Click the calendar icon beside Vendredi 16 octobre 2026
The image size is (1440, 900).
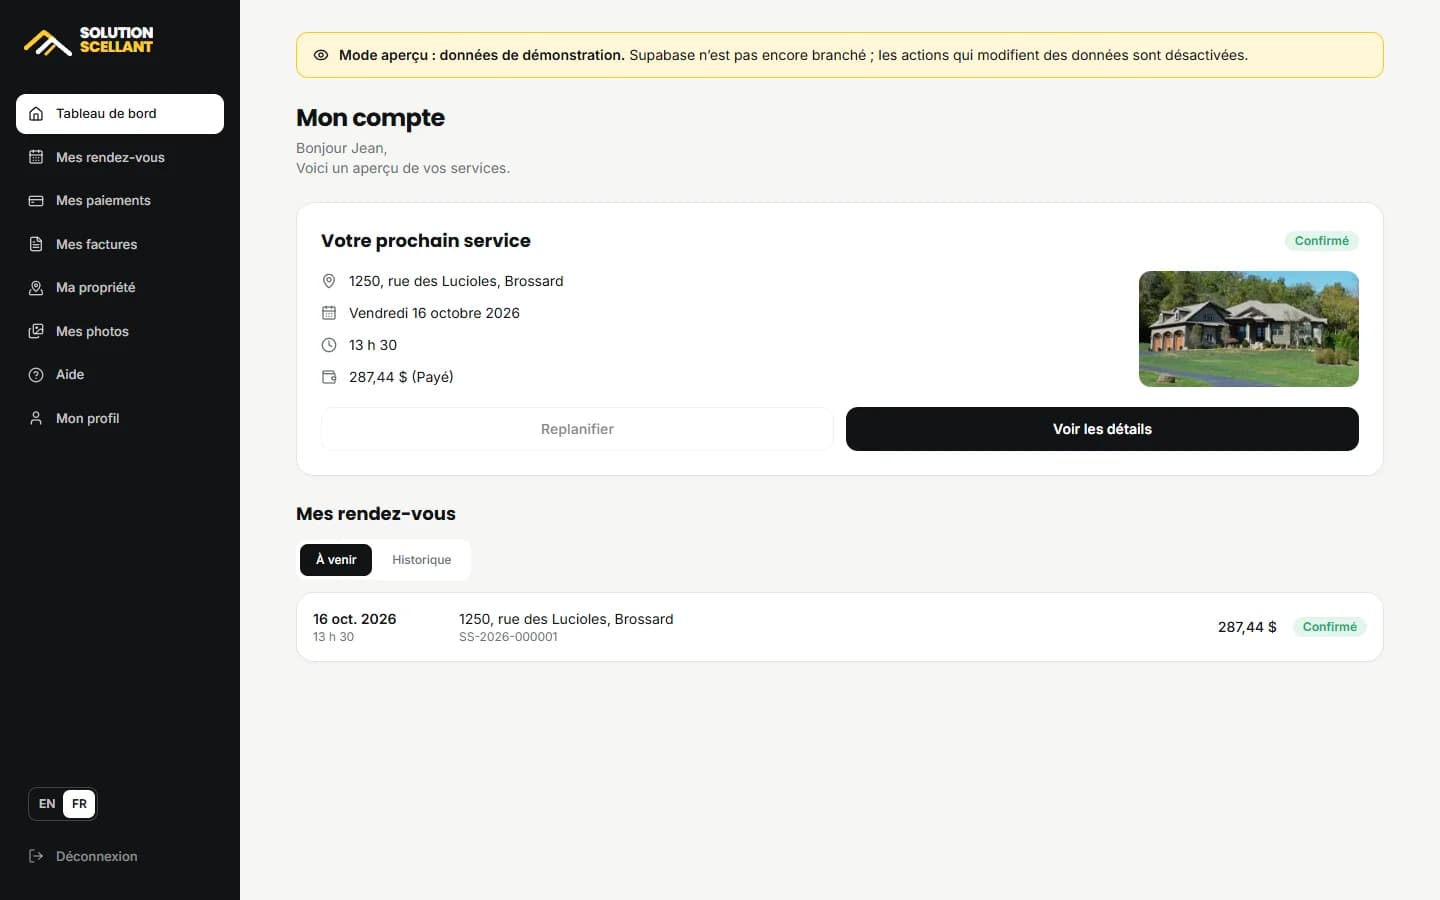tap(329, 313)
